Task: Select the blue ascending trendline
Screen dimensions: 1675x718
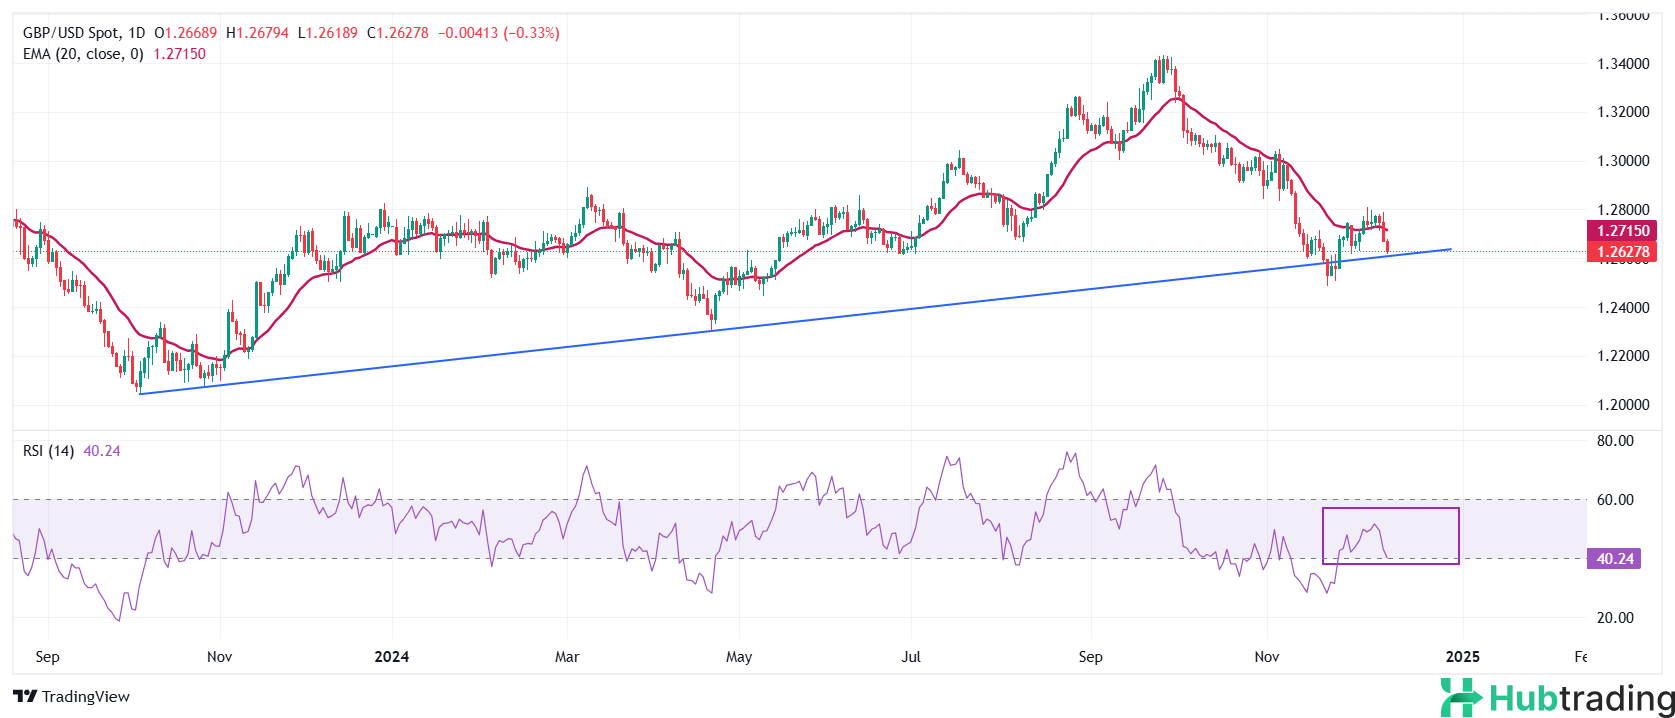Action: pos(800,320)
